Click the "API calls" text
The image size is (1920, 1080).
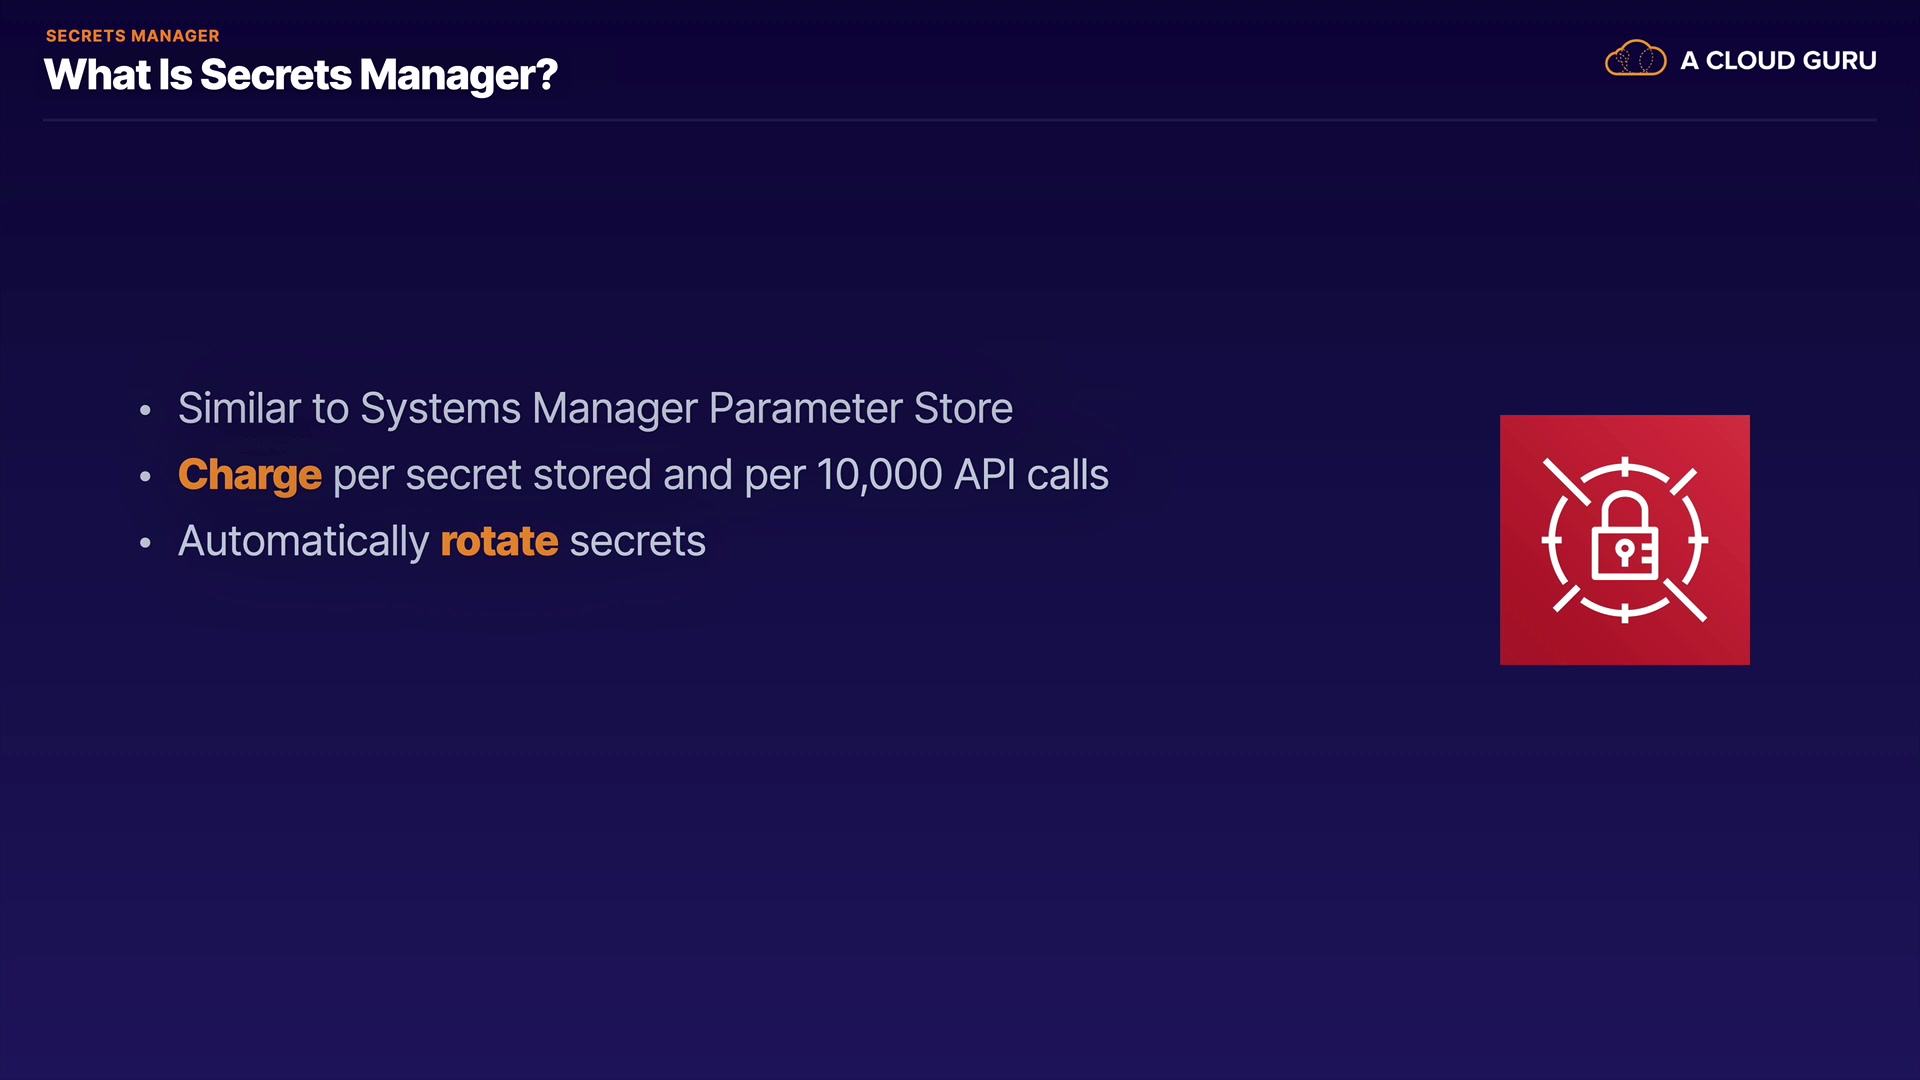tap(1031, 475)
